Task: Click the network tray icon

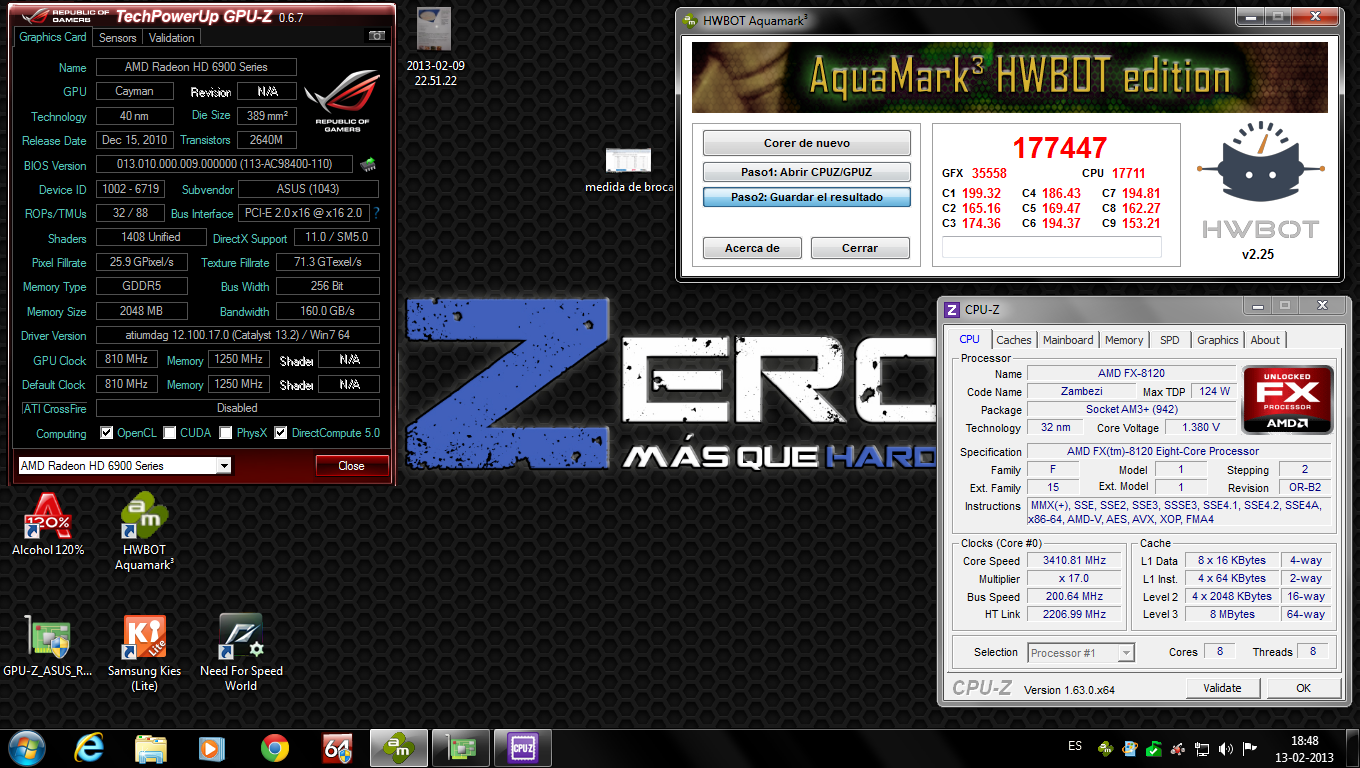Action: (x=1202, y=747)
